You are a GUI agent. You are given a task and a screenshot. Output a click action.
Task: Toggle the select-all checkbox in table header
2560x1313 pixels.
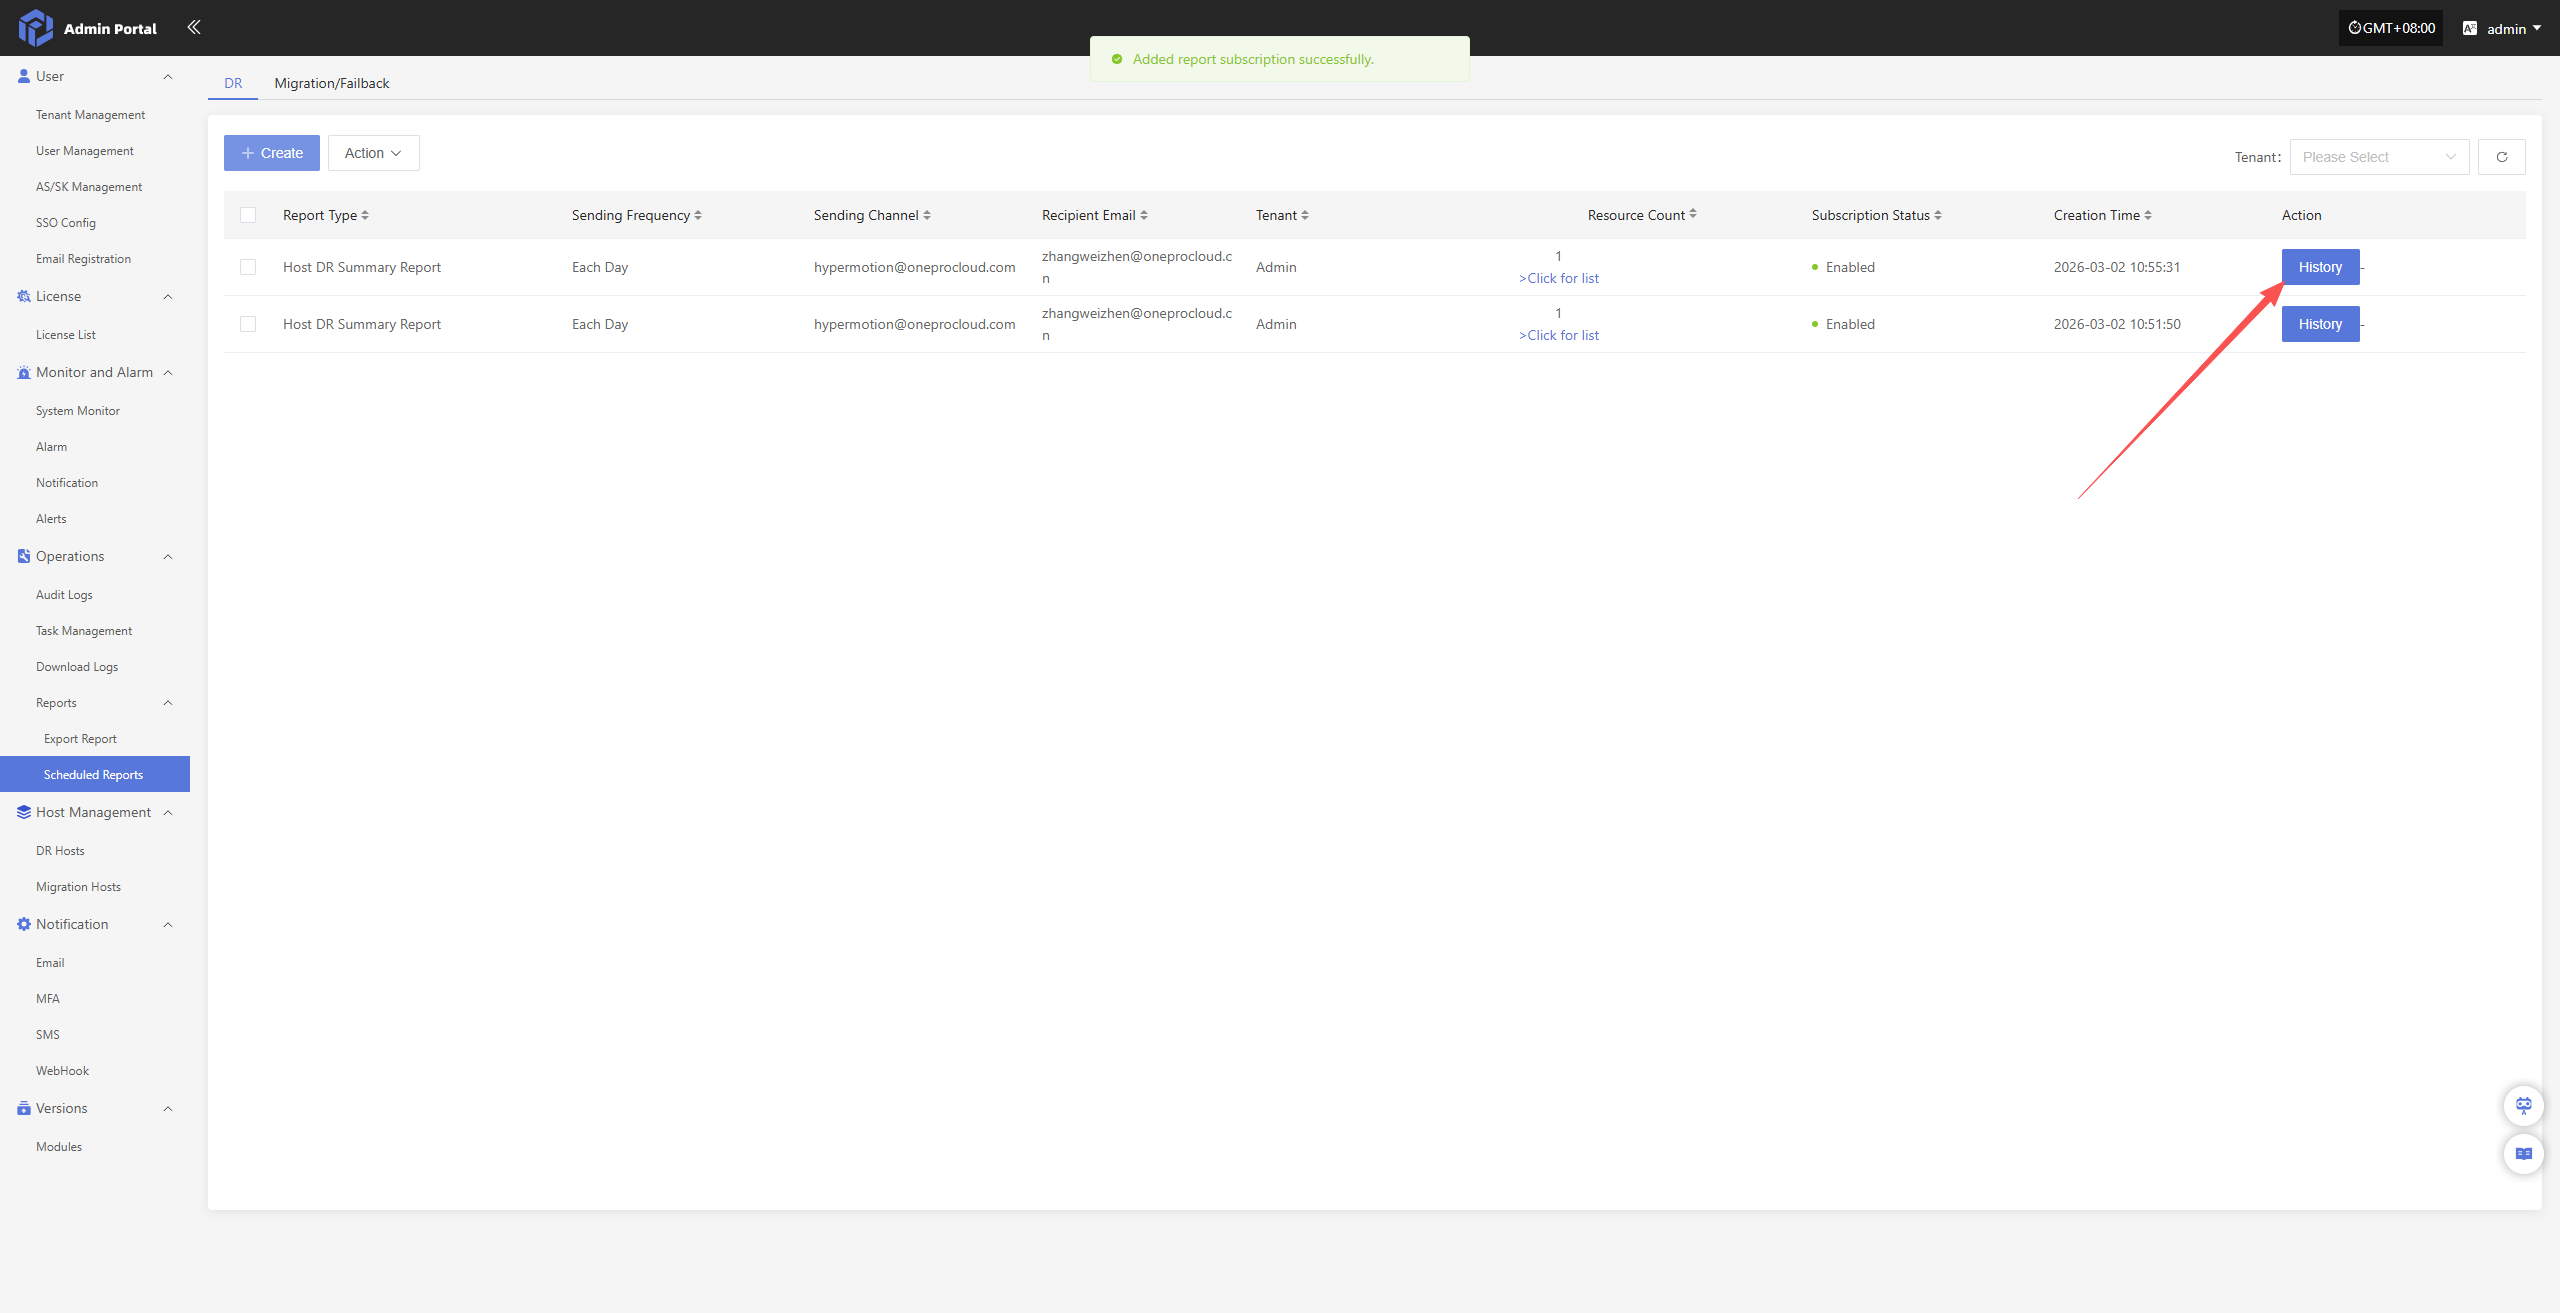pyautogui.click(x=248, y=215)
